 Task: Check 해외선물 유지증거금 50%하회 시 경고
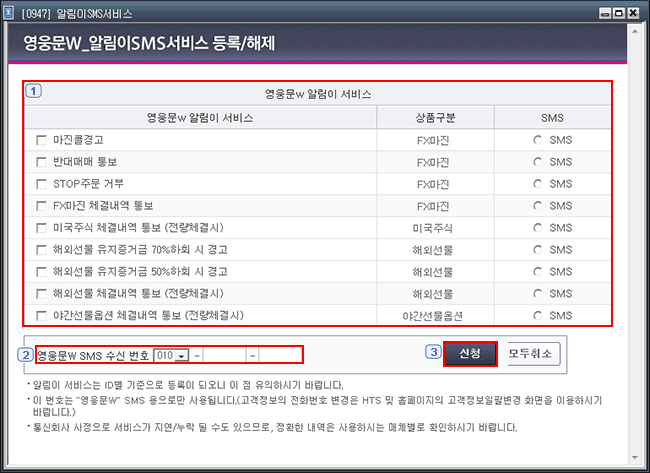click(x=41, y=272)
